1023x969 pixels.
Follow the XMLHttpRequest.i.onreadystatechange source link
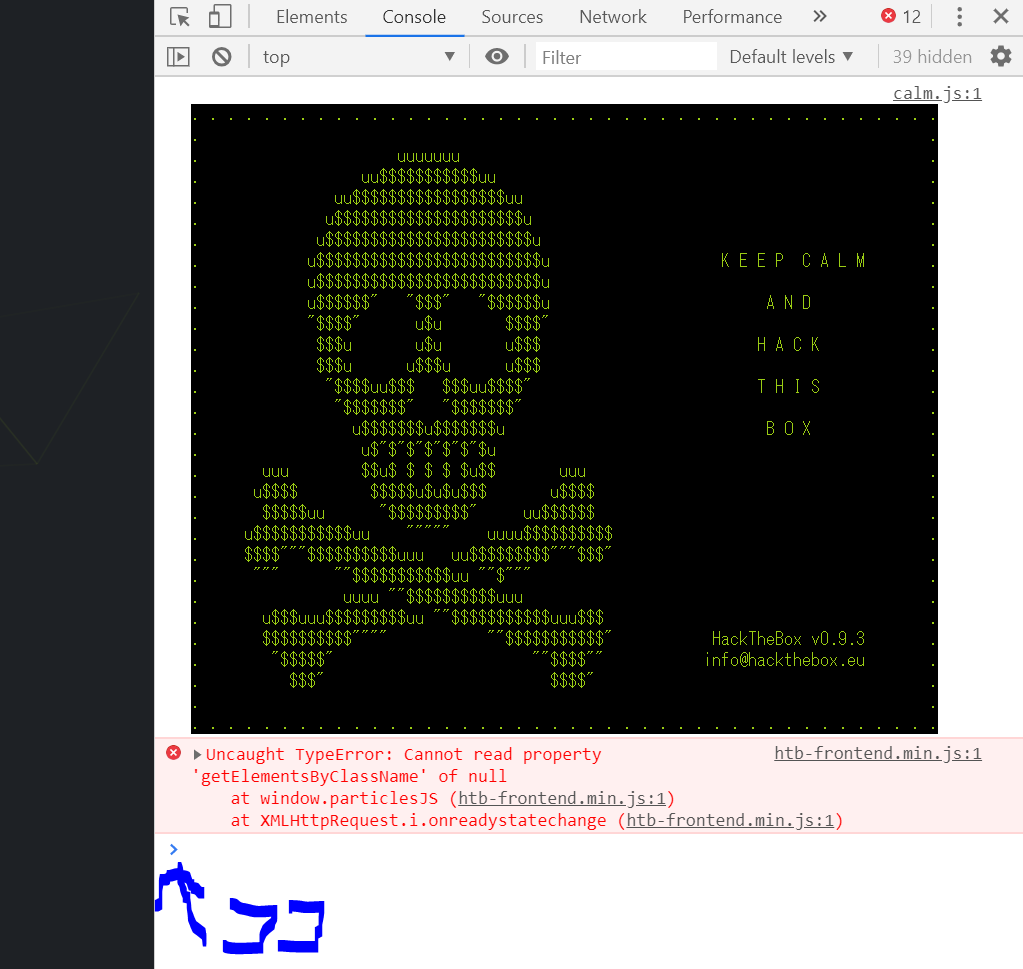coord(730,821)
